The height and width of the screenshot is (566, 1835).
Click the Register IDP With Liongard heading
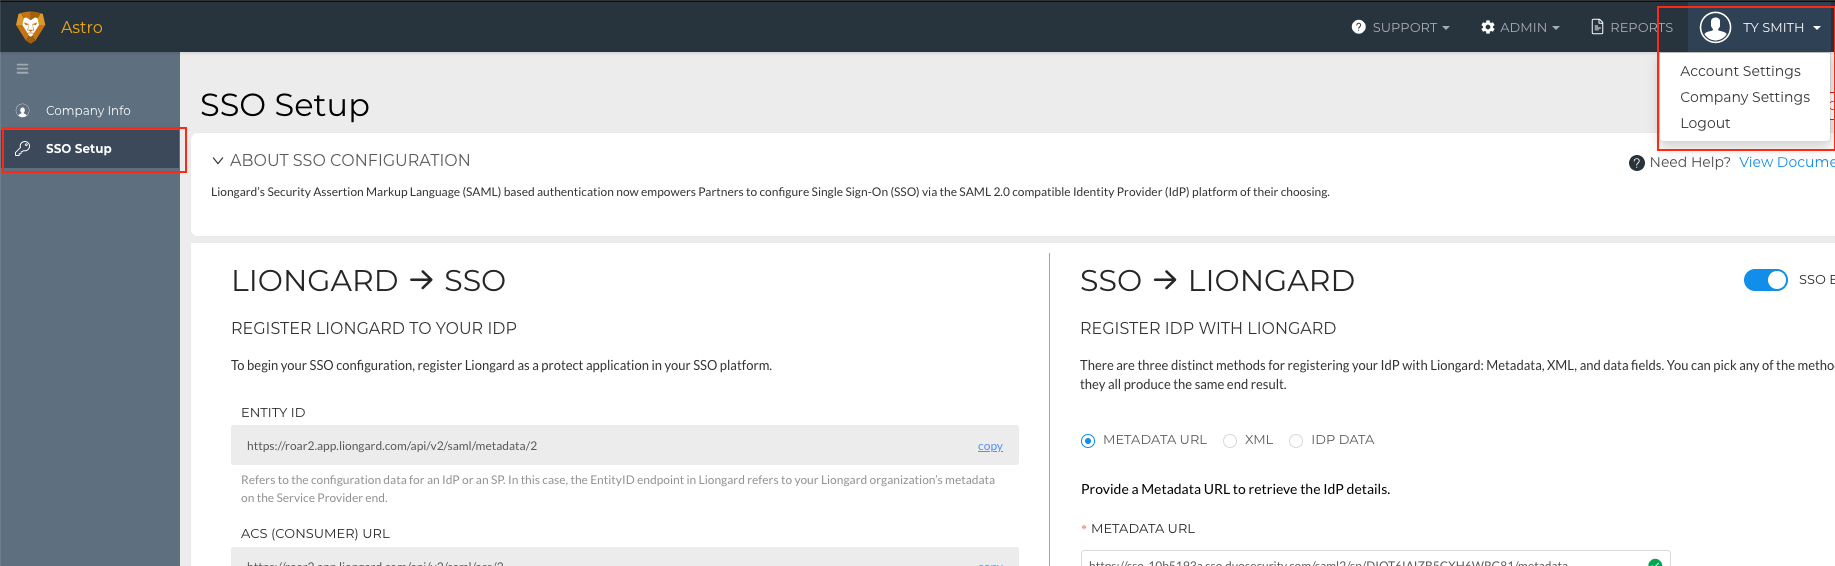pos(1208,328)
